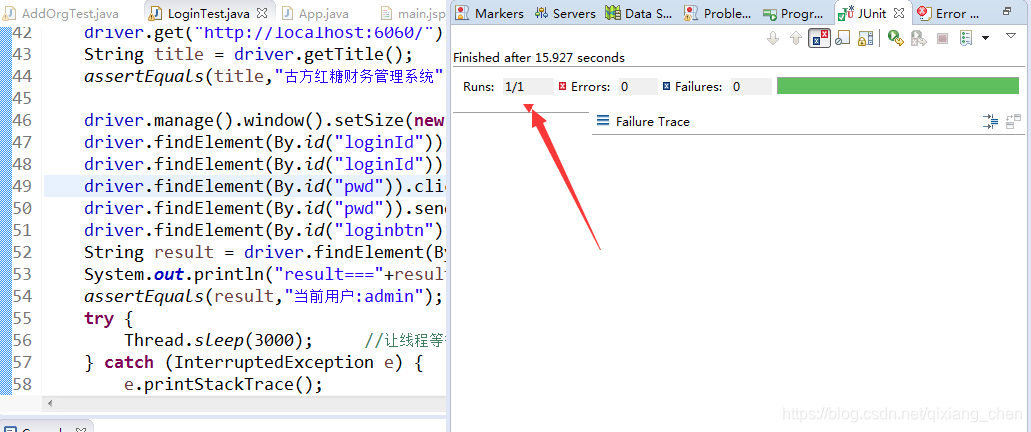1031x432 pixels.
Task: Click 'assertEquals(result' on line 54
Action: point(177,296)
